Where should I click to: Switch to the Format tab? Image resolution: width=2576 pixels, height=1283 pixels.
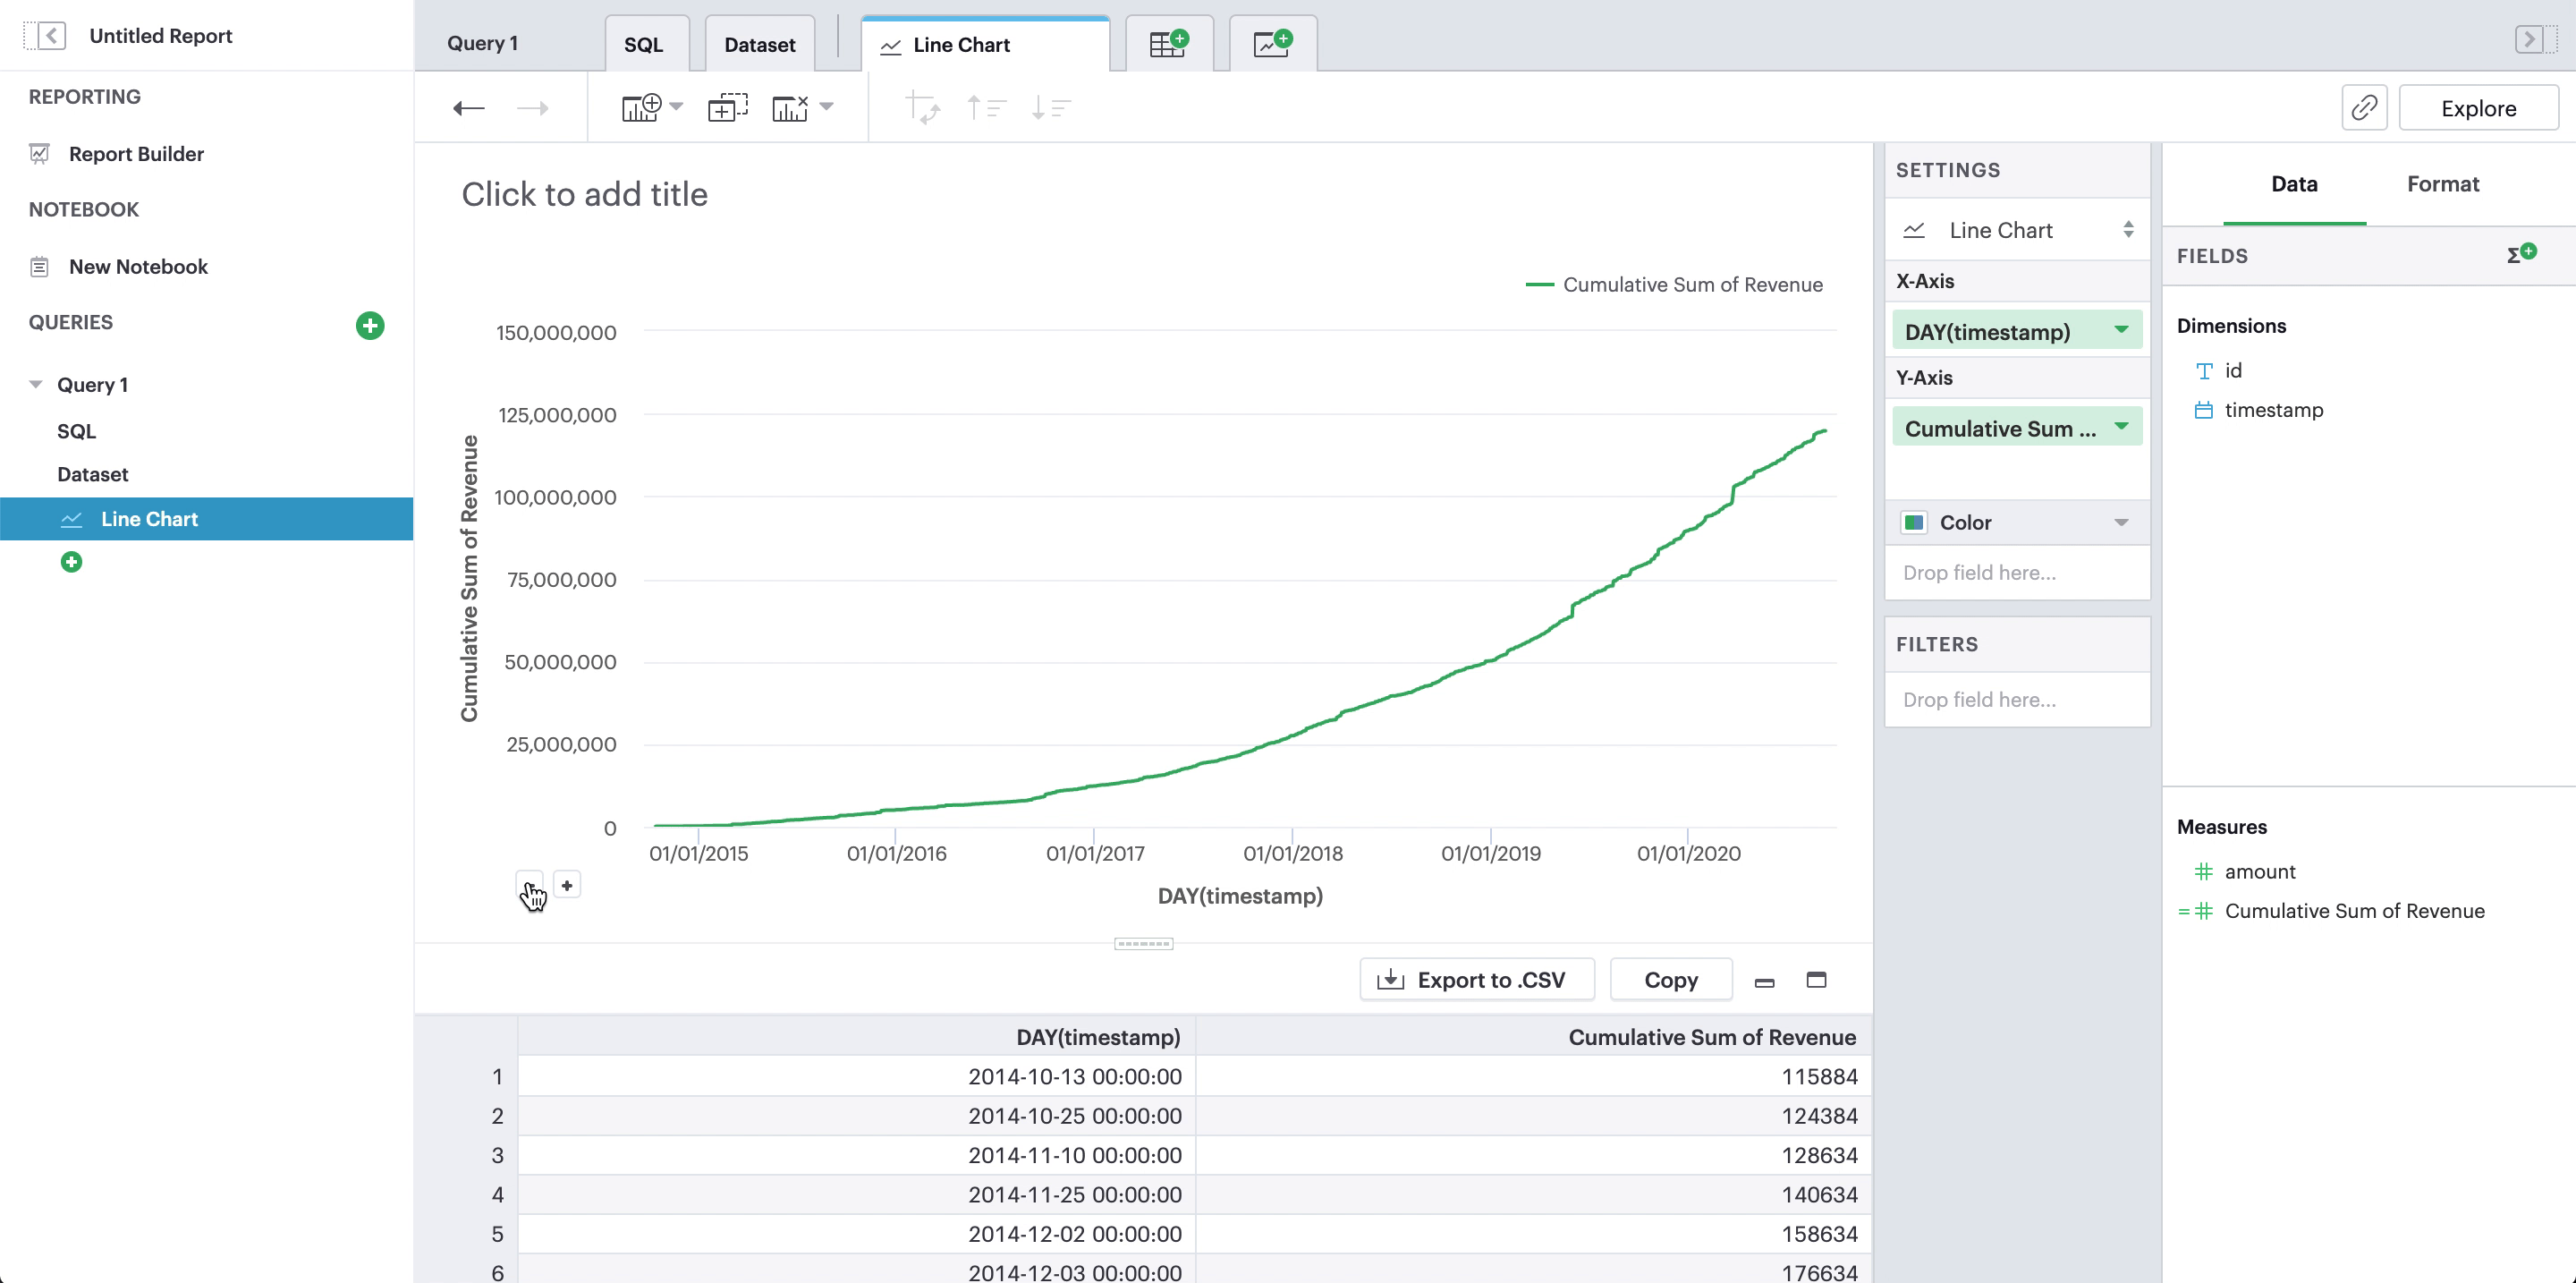click(x=2442, y=184)
